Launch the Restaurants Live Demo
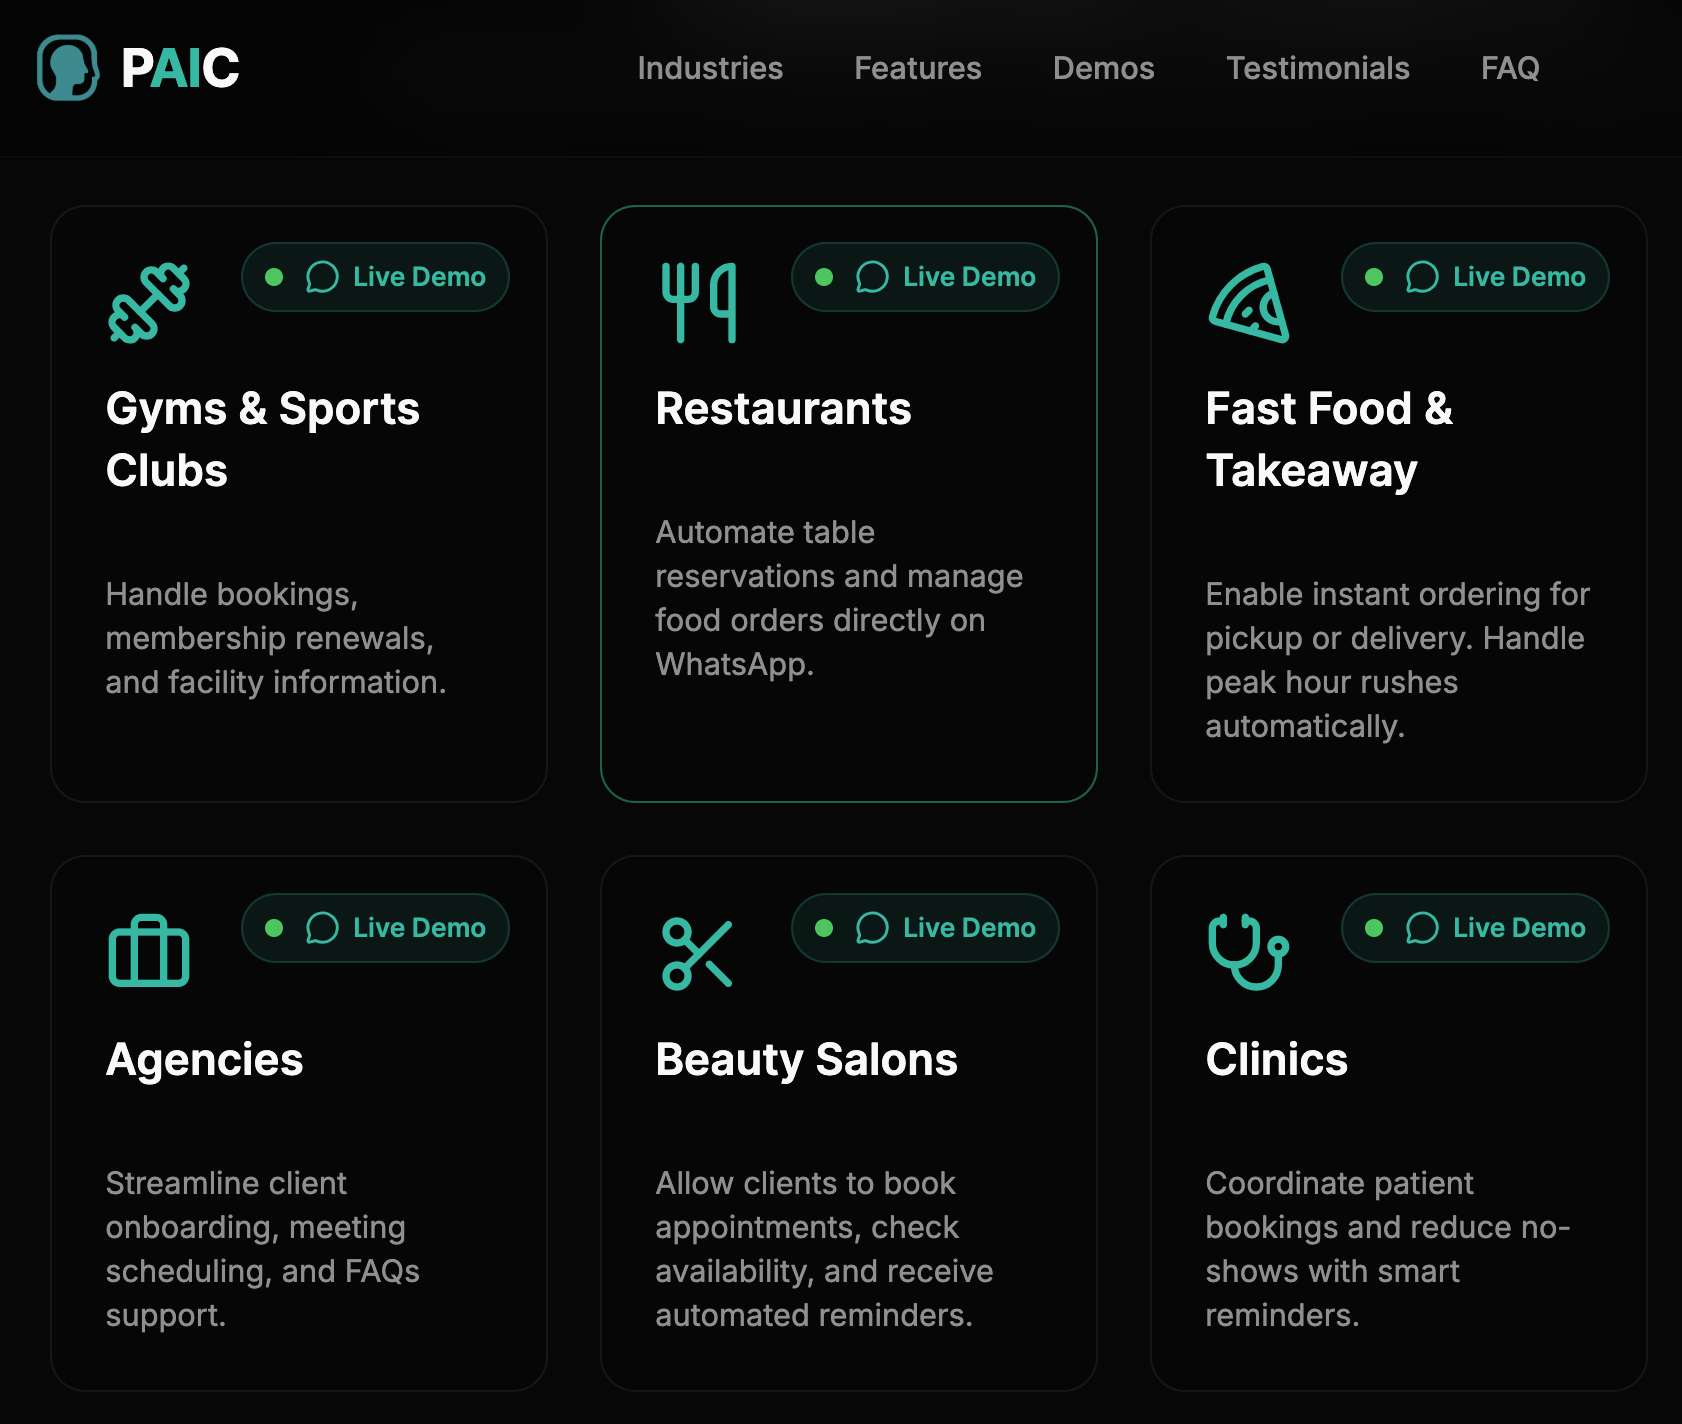The width and height of the screenshot is (1682, 1424). (925, 277)
